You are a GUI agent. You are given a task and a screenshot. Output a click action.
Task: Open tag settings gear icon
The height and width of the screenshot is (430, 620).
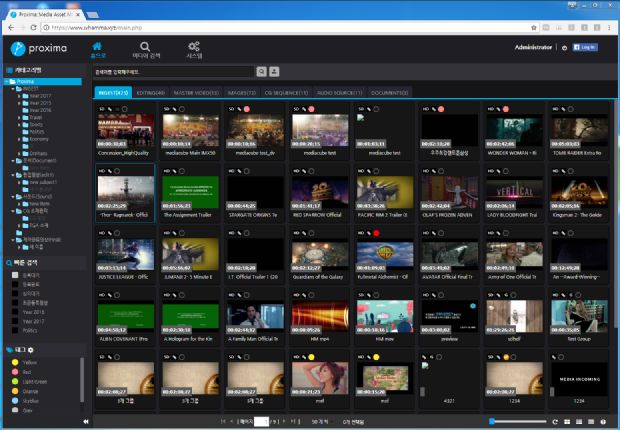(31, 350)
